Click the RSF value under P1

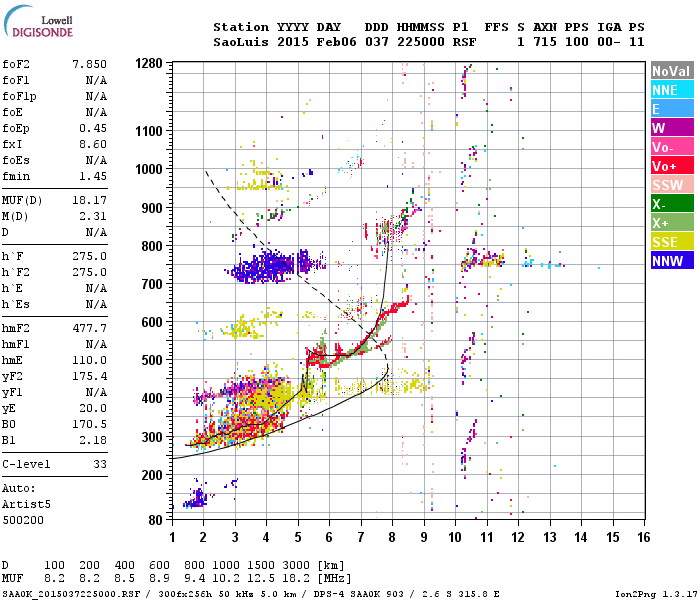464,42
